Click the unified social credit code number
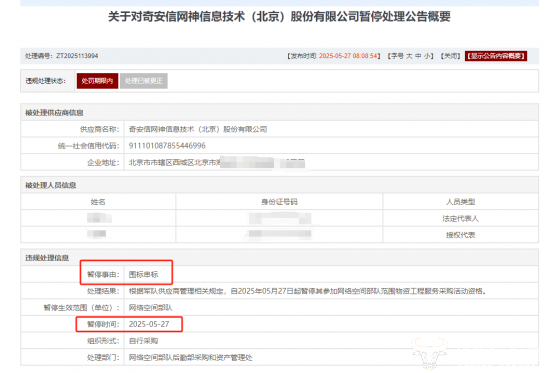550x373 pixels. pyautogui.click(x=167, y=146)
